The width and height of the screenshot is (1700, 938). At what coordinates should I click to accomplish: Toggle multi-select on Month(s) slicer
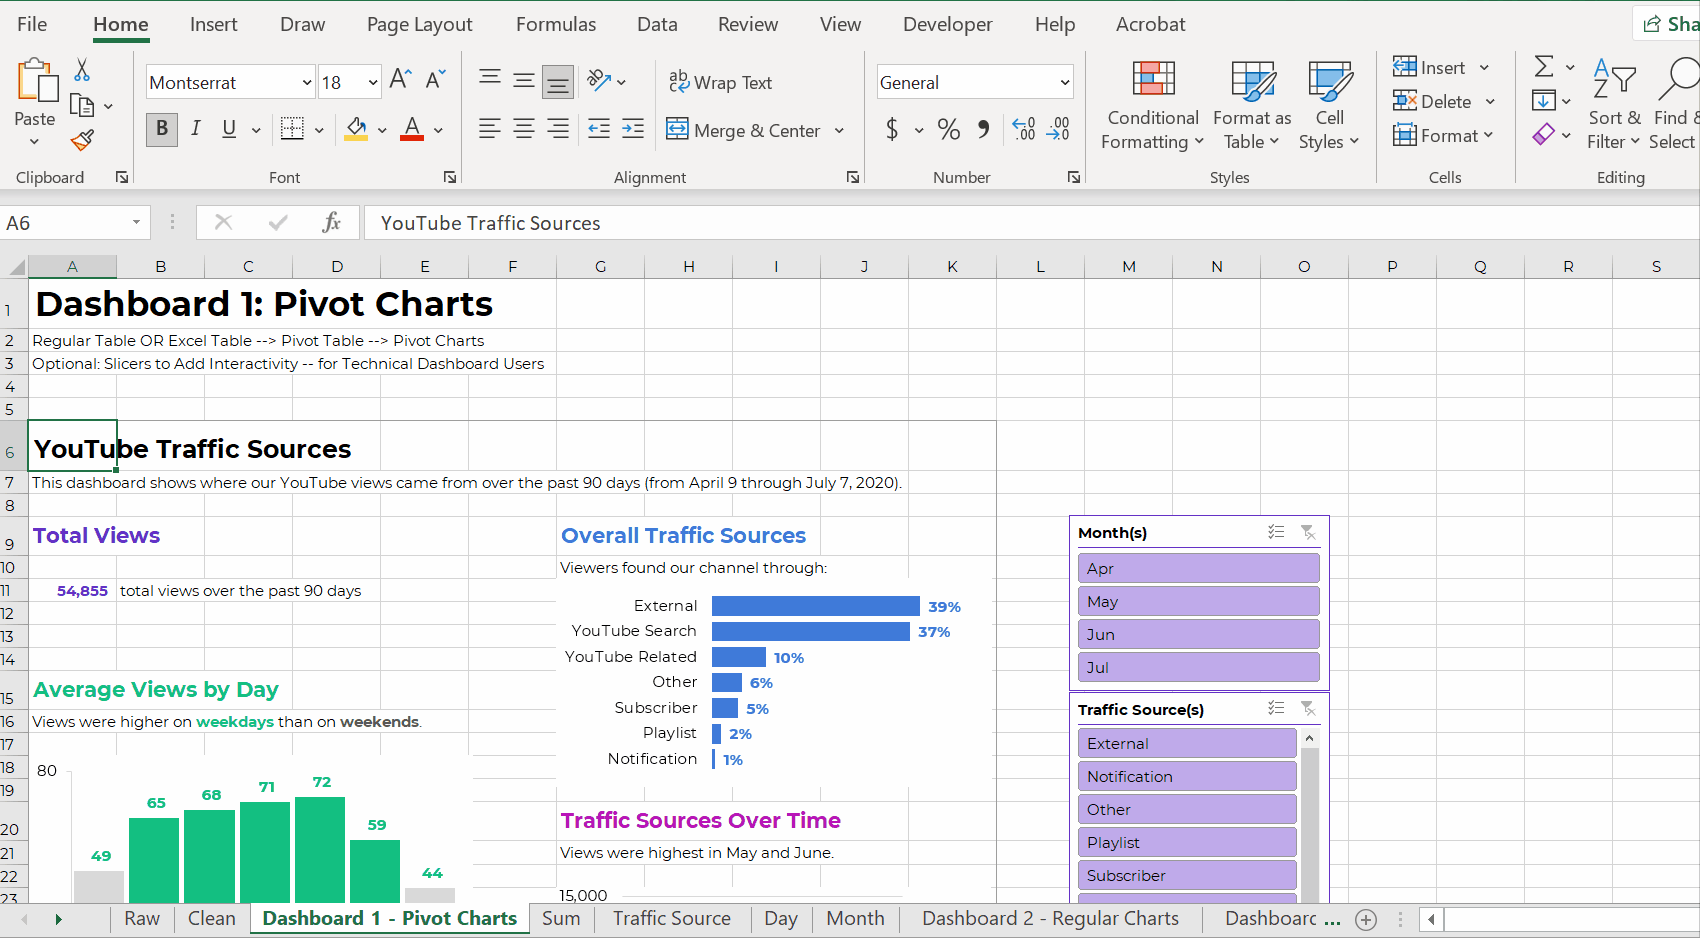[x=1276, y=532]
